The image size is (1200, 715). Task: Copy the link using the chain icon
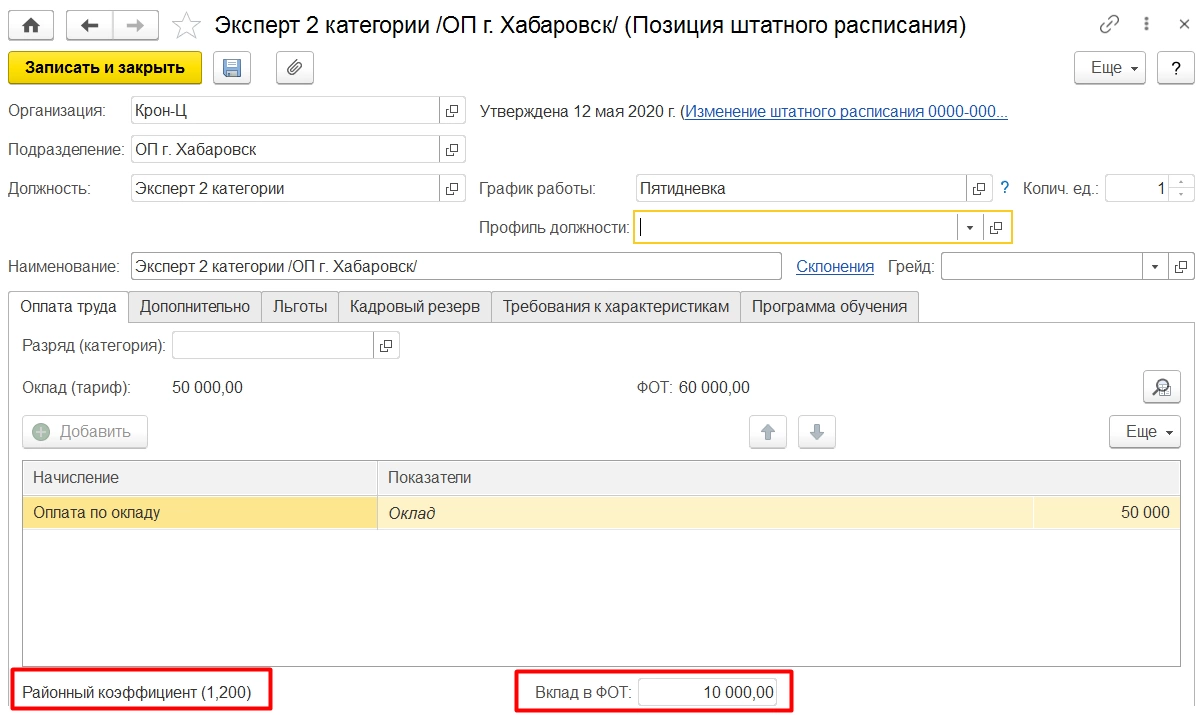tap(1109, 25)
